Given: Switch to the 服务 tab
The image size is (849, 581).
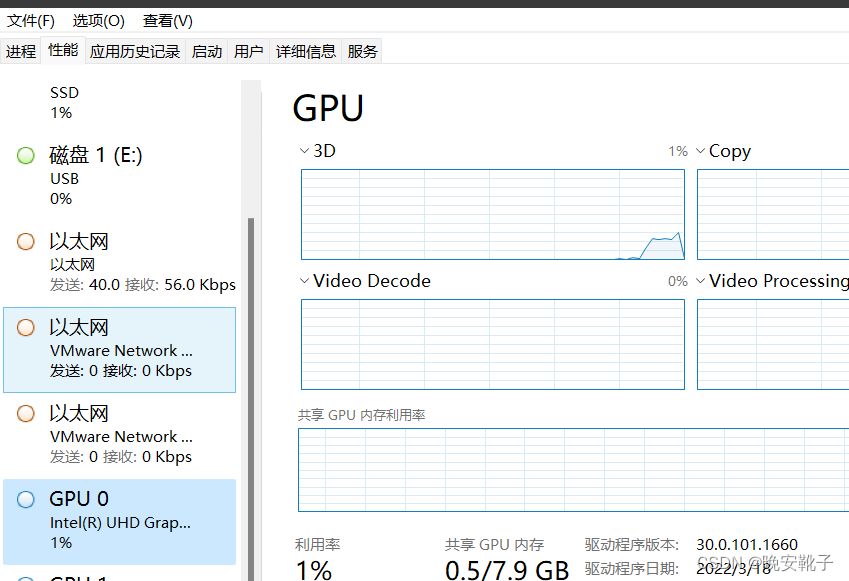Looking at the screenshot, I should (x=362, y=50).
